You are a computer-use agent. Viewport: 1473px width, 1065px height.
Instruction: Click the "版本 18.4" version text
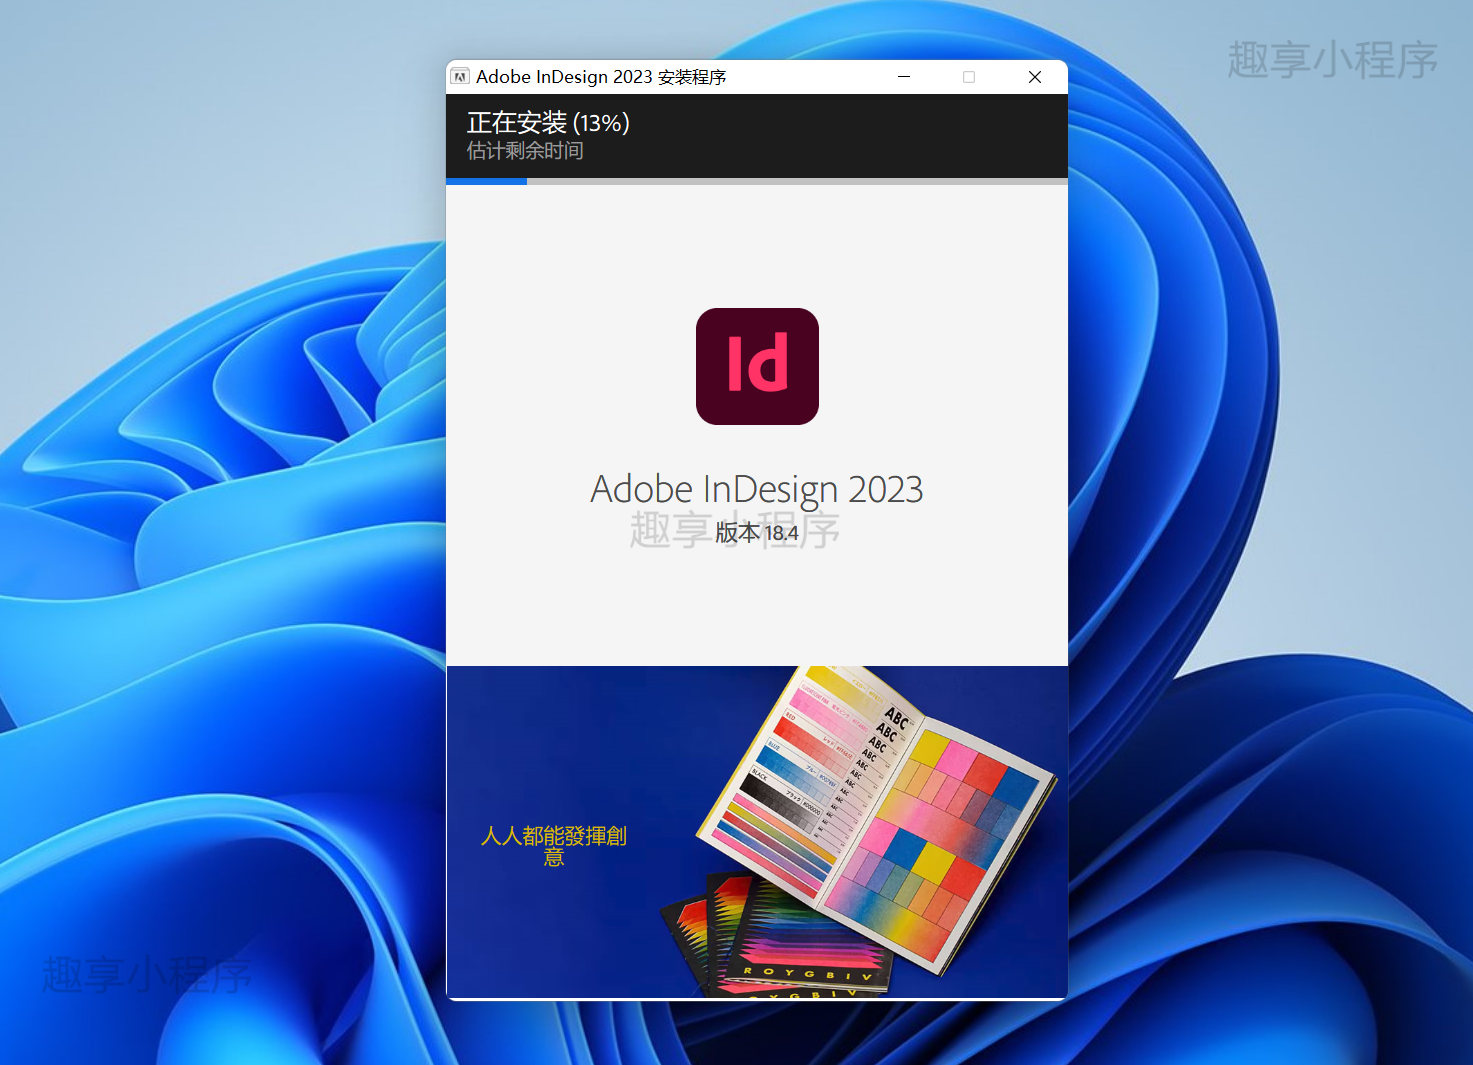tap(757, 533)
